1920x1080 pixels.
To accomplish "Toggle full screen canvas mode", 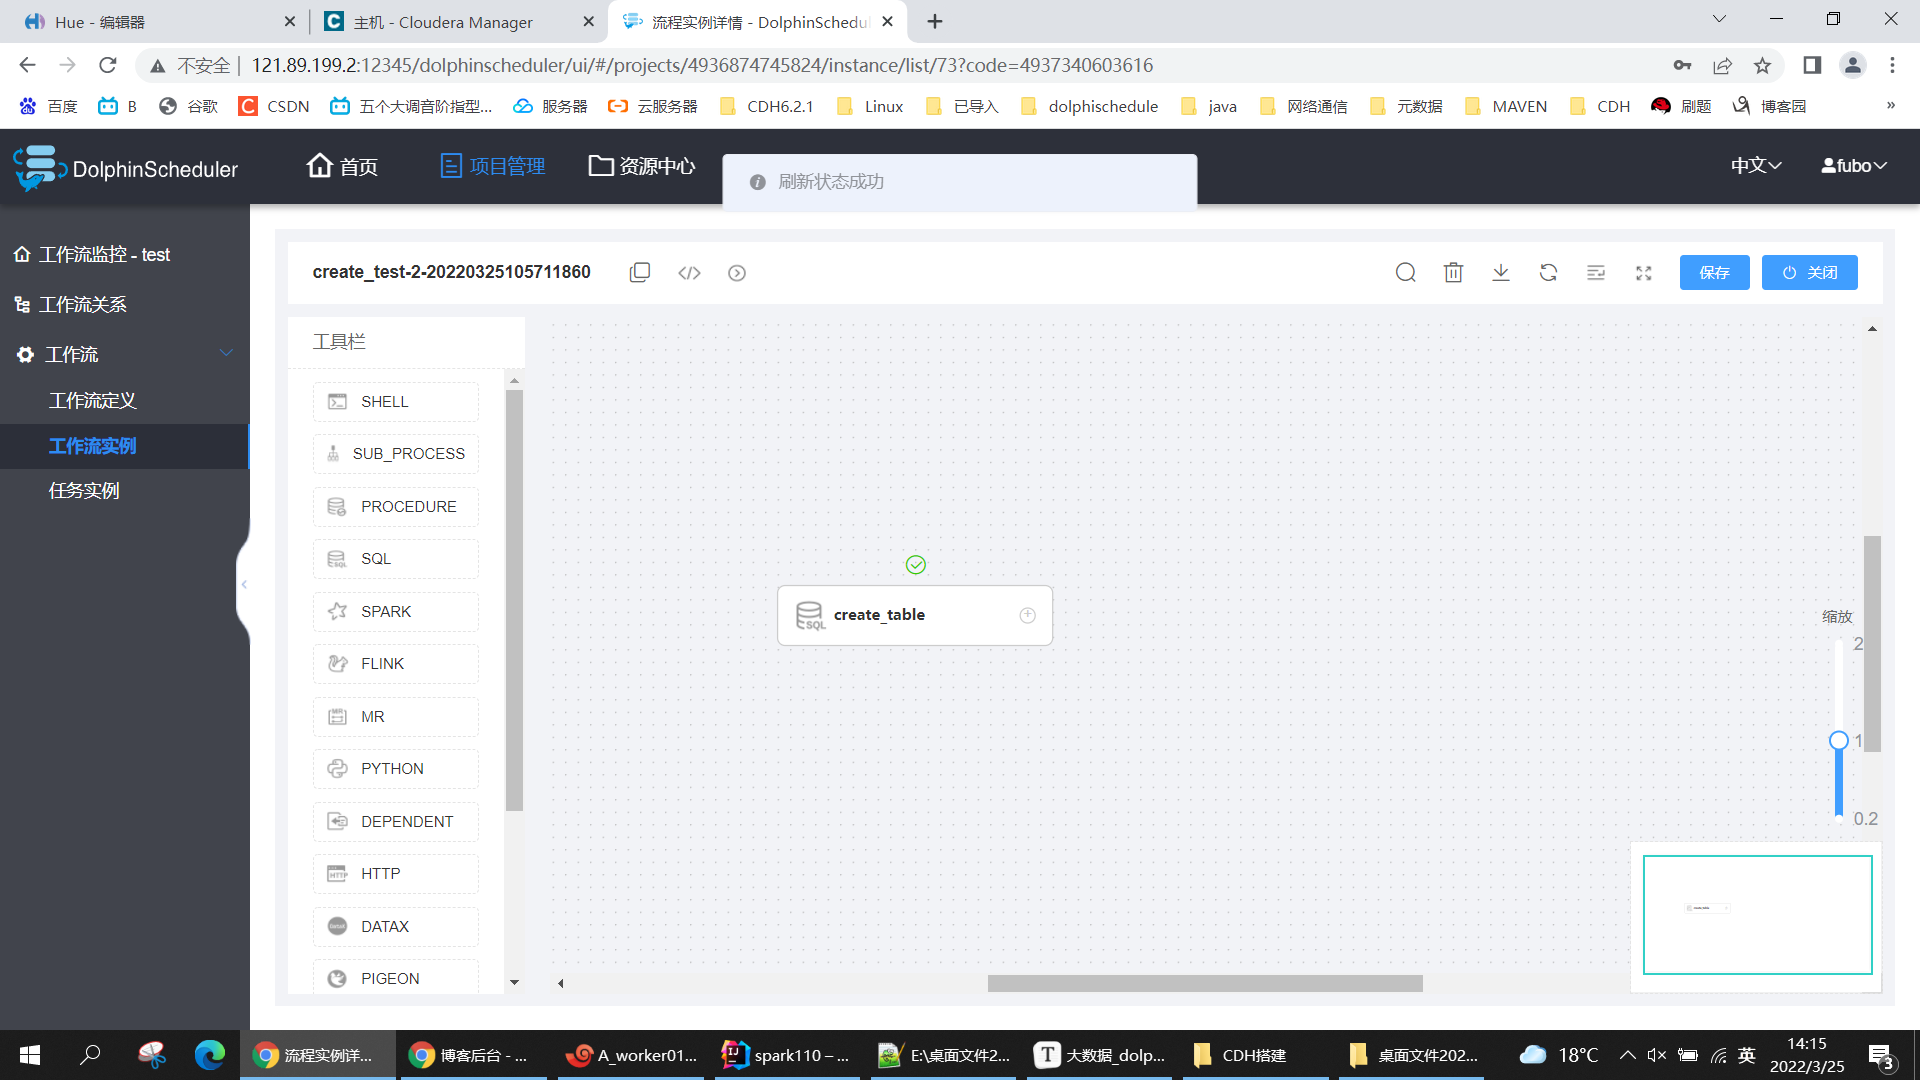I will coord(1643,272).
